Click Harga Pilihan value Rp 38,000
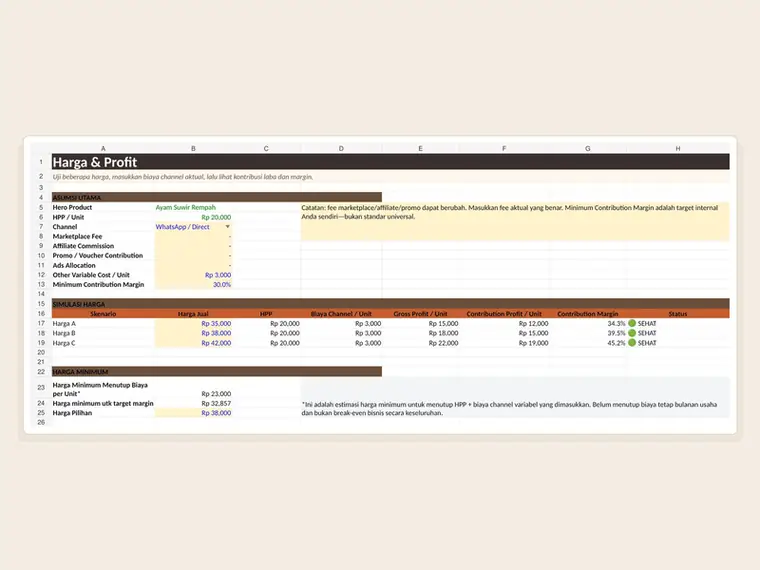Screen dimensions: 760x570 (216, 413)
